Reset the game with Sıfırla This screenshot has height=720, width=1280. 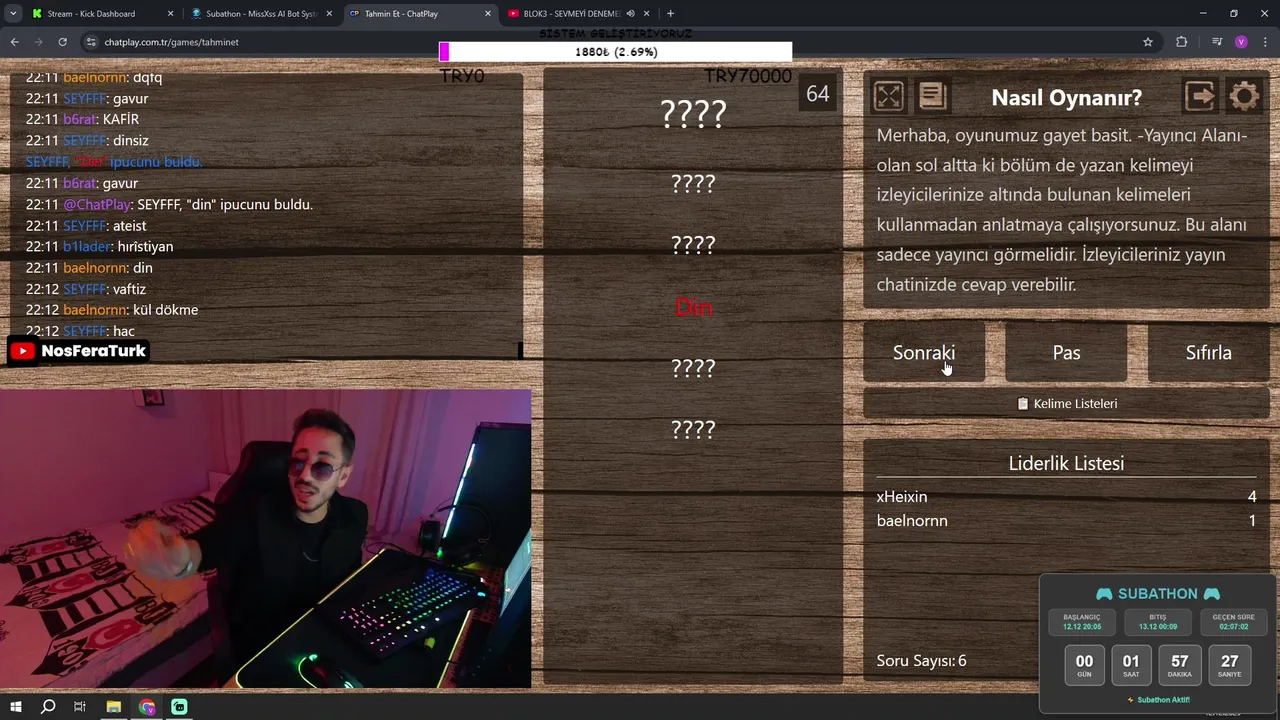(1208, 352)
